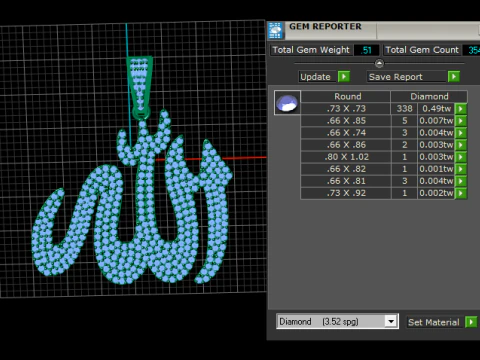Click the 338 gem count cell
Viewport: 480px width, 360px height.
[x=404, y=109]
